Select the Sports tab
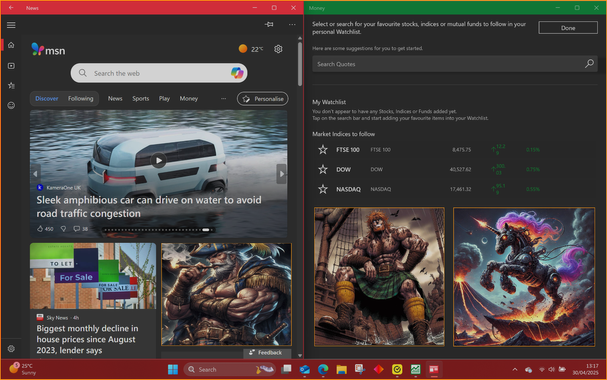 pyautogui.click(x=141, y=99)
